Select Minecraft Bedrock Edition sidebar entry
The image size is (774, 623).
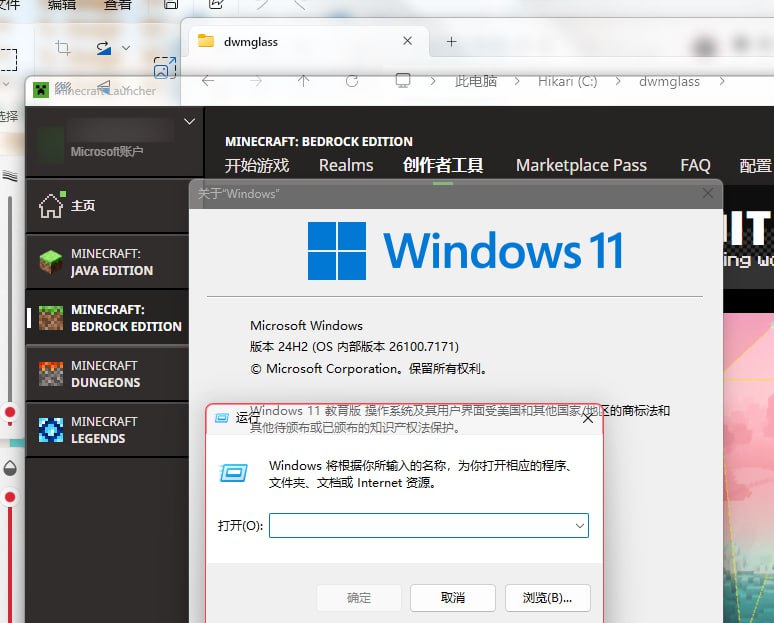(107, 318)
